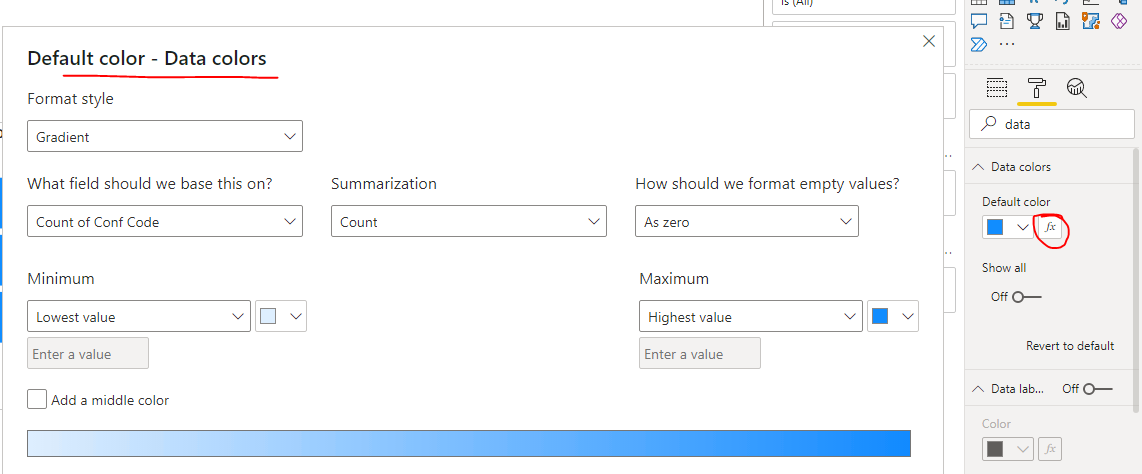Switch to the Fields well tab icon

pos(996,88)
